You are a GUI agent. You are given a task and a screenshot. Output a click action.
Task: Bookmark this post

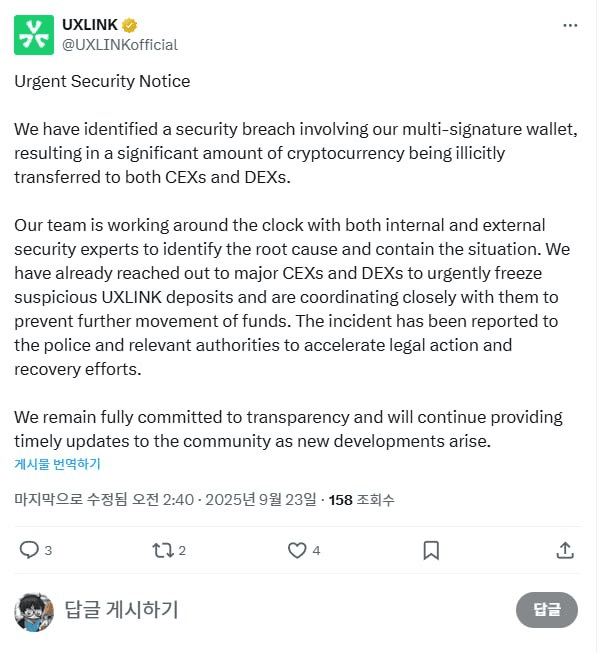click(x=431, y=551)
